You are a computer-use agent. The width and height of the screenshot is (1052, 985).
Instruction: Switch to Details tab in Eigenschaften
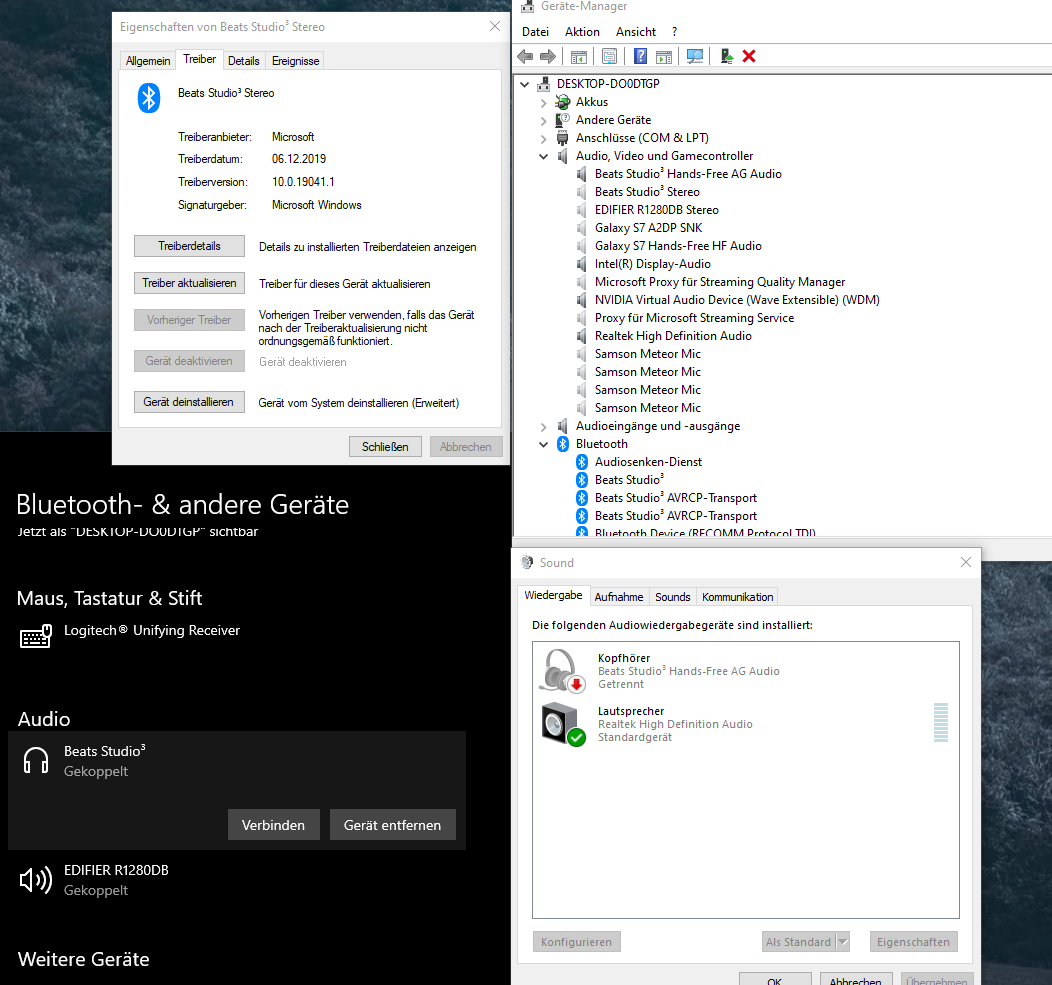tap(244, 61)
